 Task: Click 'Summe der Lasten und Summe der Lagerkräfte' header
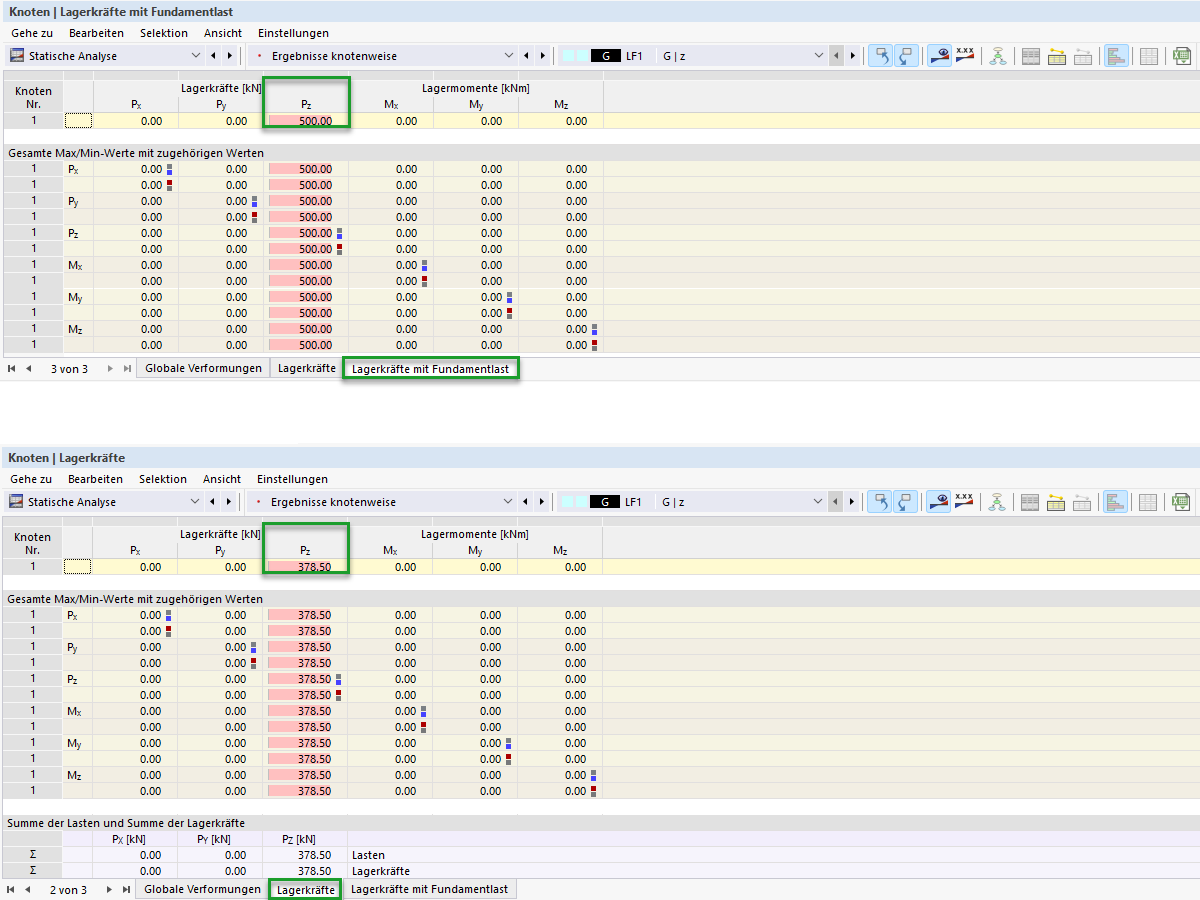(126, 823)
